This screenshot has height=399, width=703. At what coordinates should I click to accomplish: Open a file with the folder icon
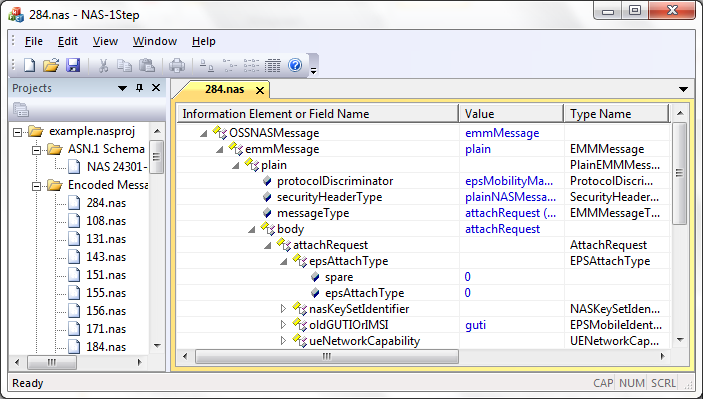point(51,65)
